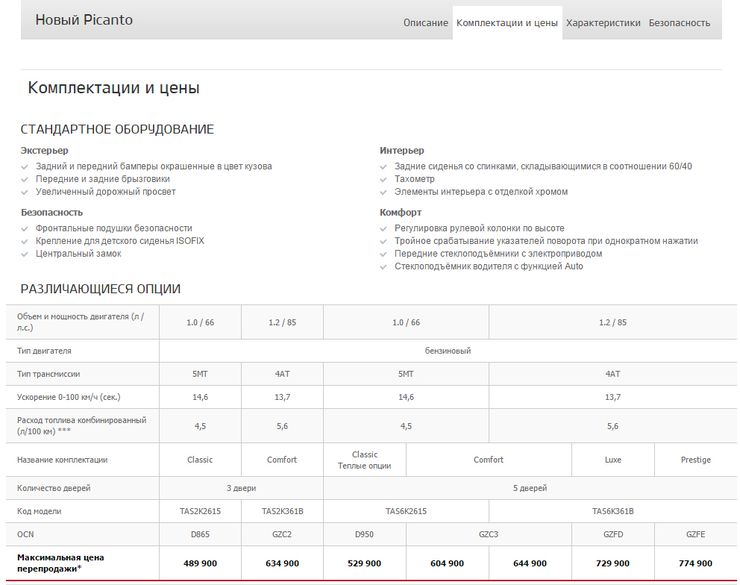Click the 634 900 price
The height and width of the screenshot is (585, 740).
coord(282,564)
